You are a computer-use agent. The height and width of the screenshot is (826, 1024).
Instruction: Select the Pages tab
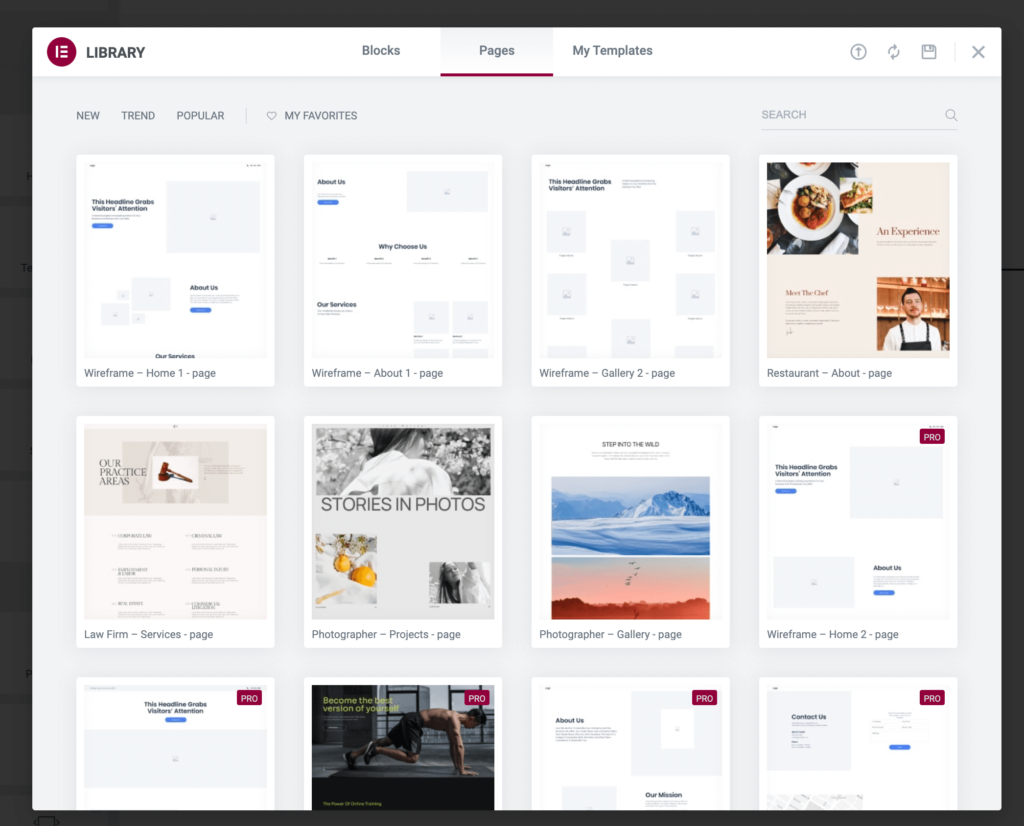[496, 50]
